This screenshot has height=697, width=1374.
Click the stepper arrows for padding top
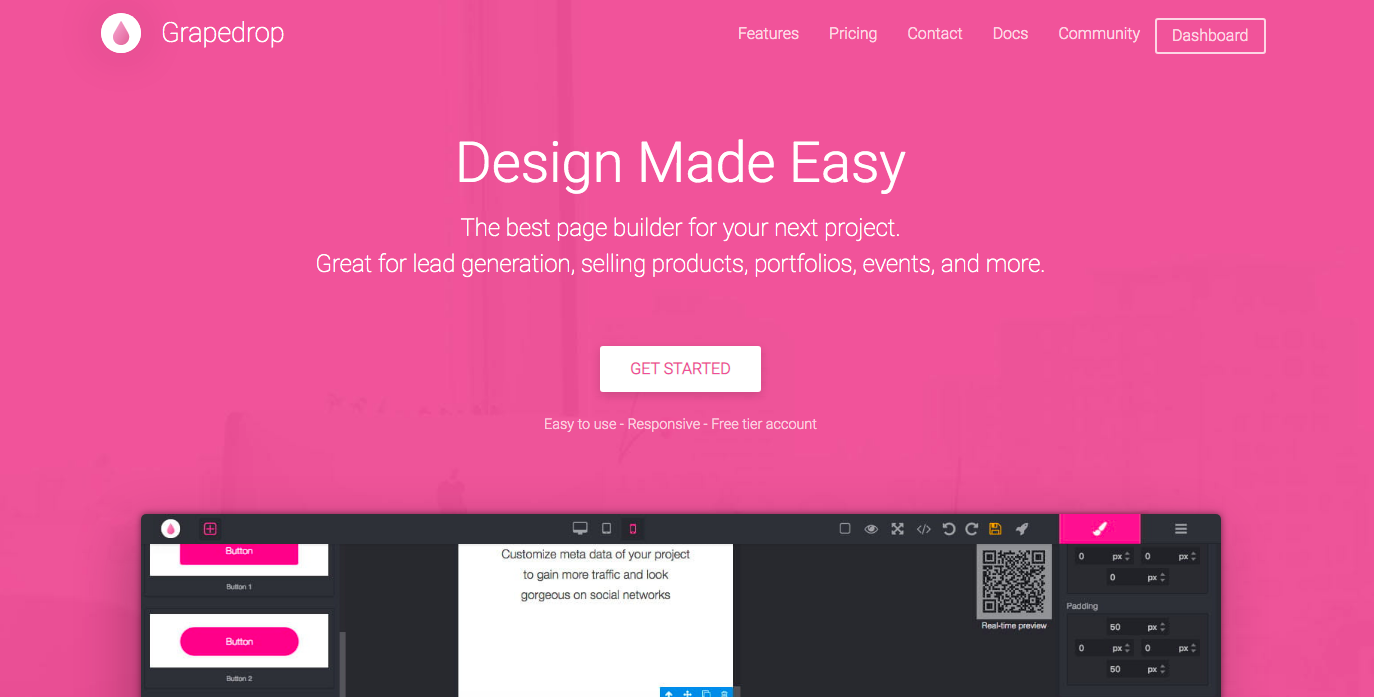(1162, 628)
